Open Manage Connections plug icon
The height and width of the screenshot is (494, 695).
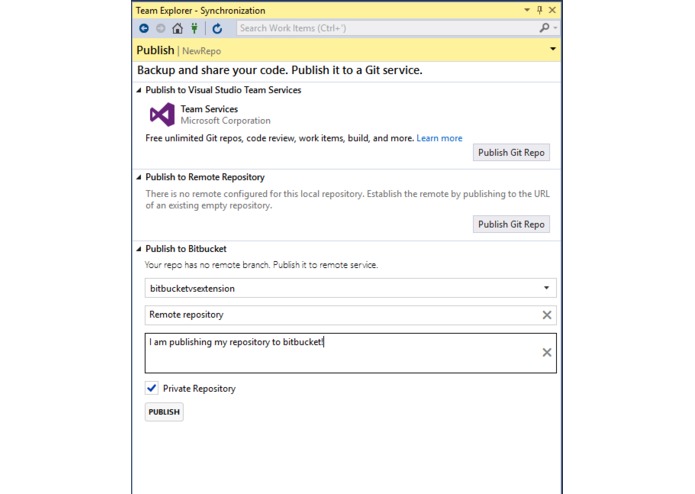(x=194, y=28)
